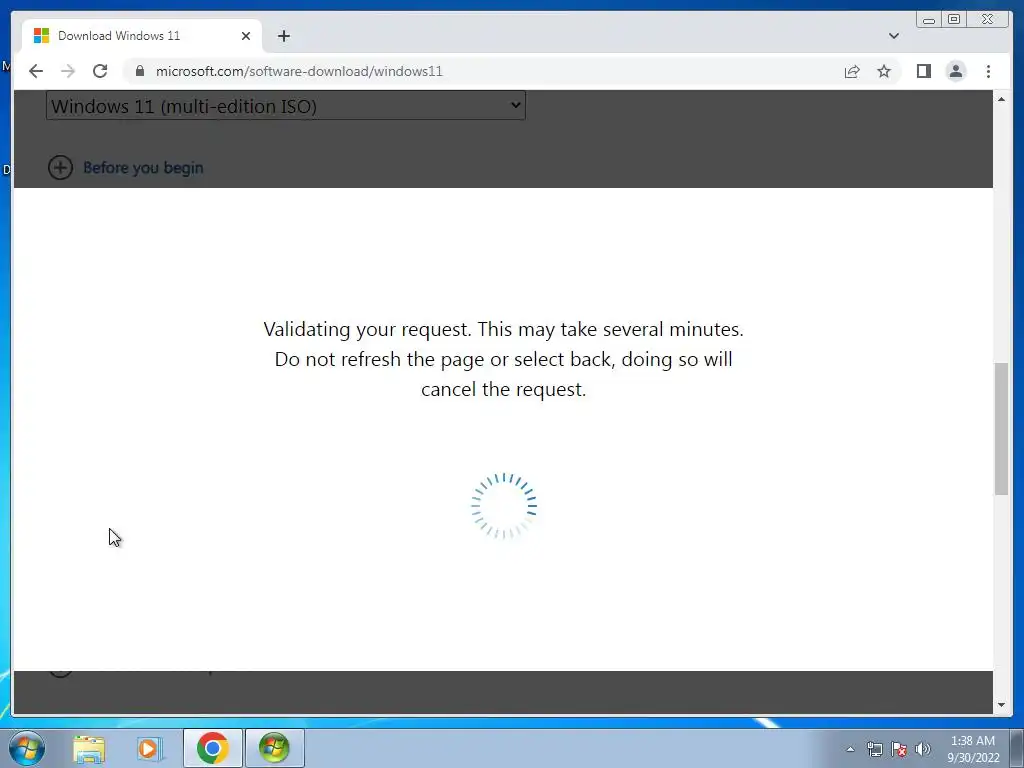The width and height of the screenshot is (1024, 768).
Task: Click the Before you begin link text
Action: point(143,168)
